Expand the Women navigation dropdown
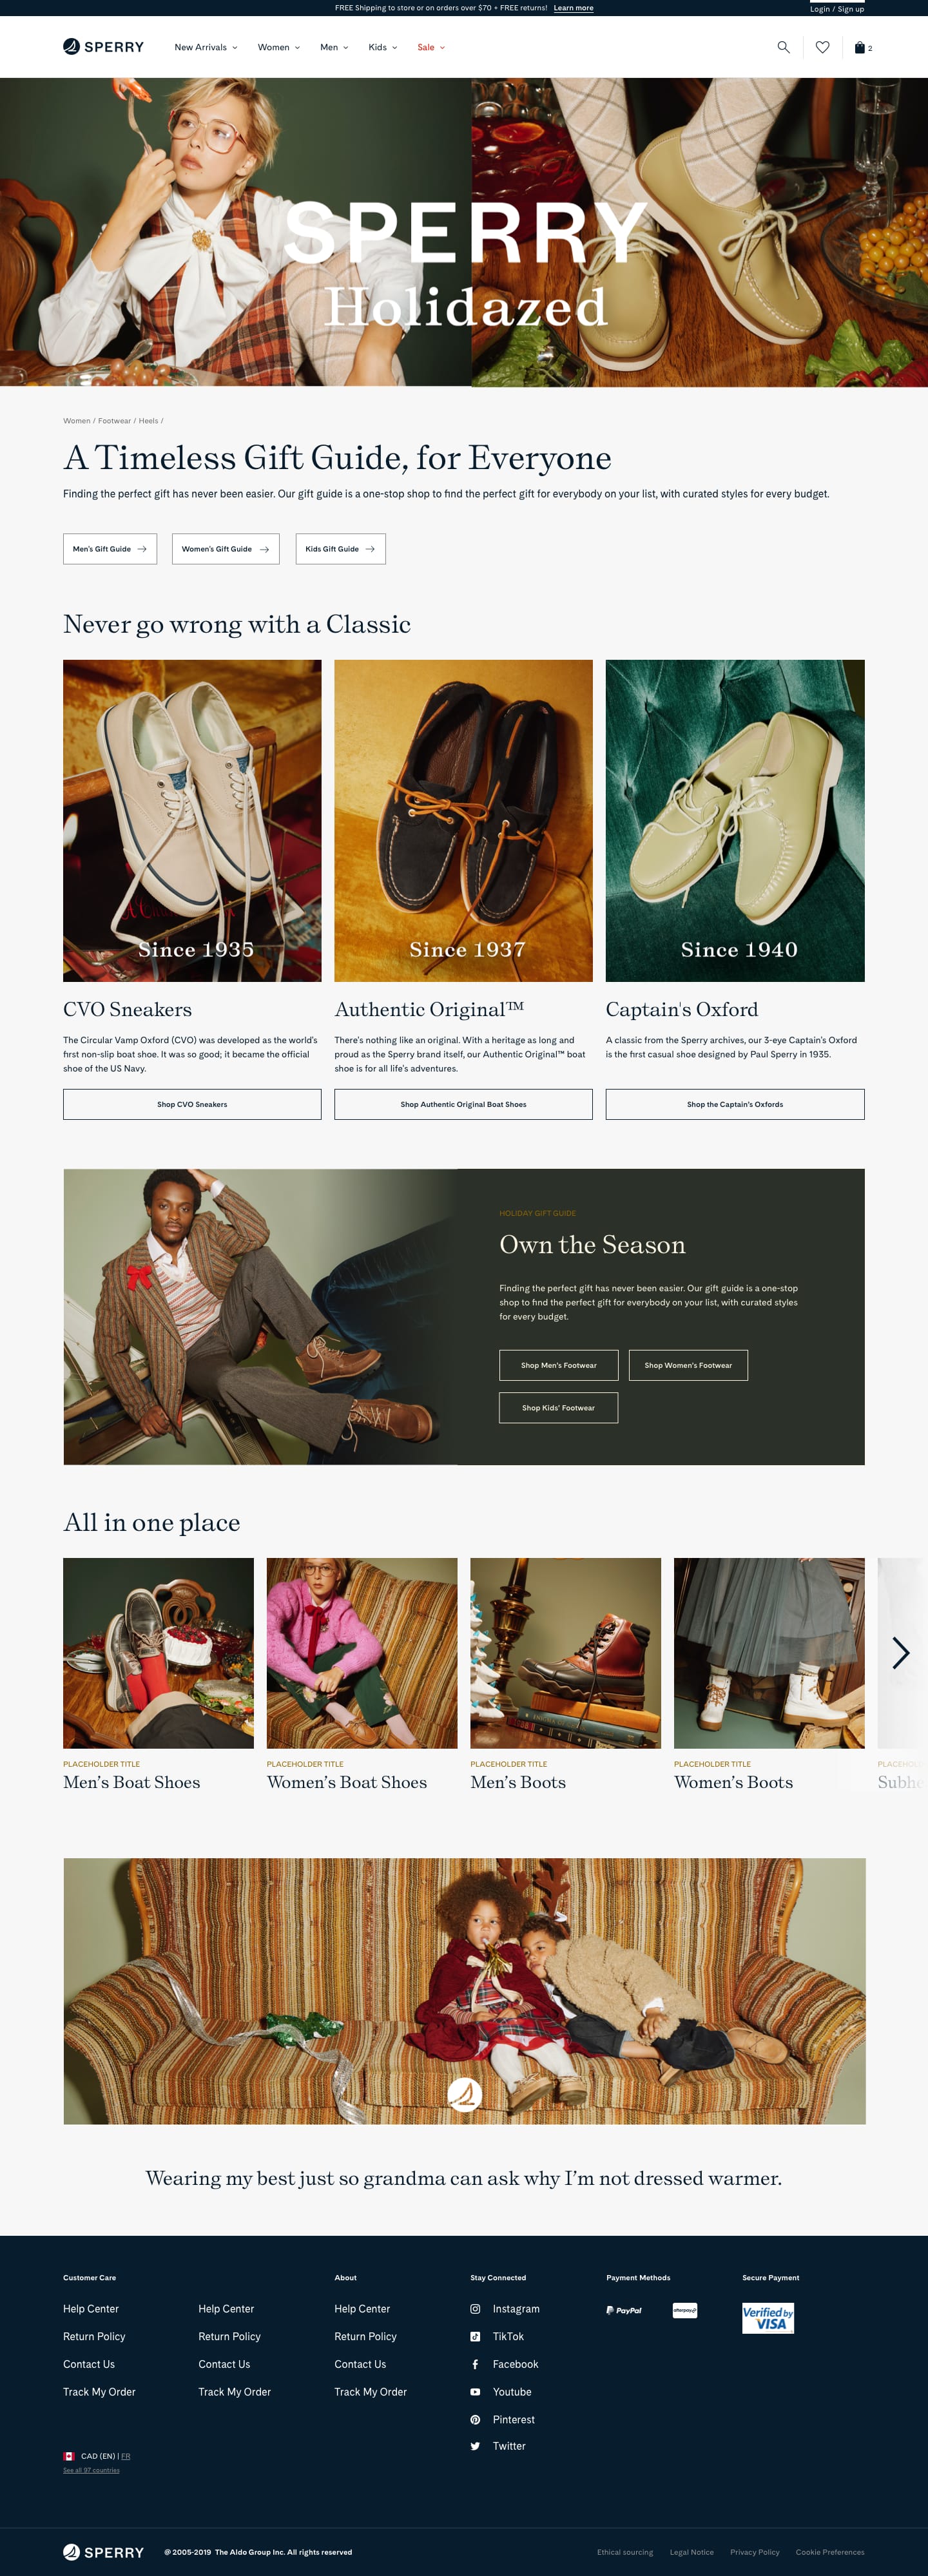Screen dimensions: 928x2576 point(279,47)
